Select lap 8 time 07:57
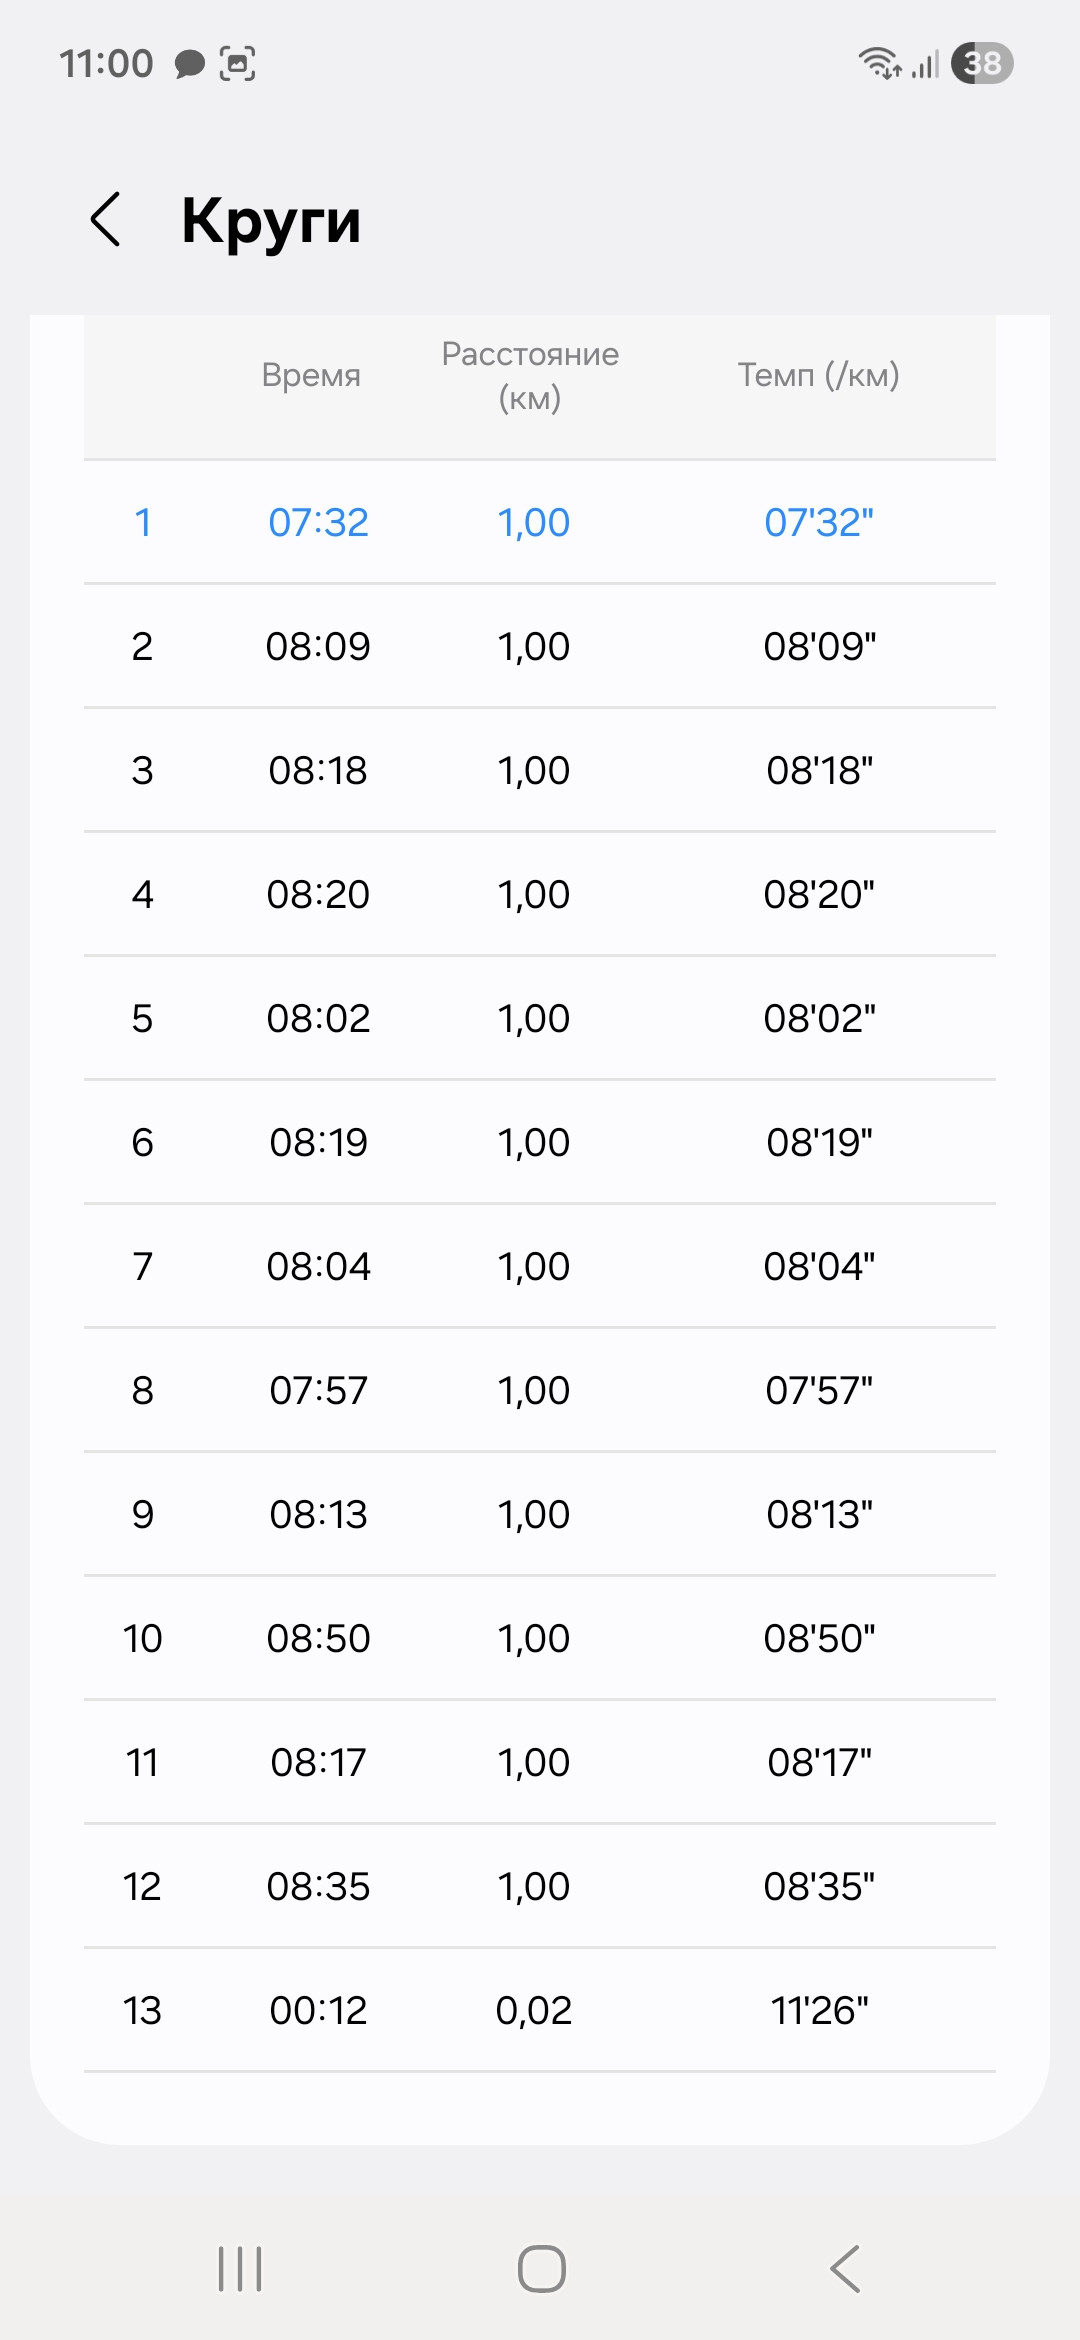This screenshot has height=2340, width=1080. click(x=318, y=1390)
